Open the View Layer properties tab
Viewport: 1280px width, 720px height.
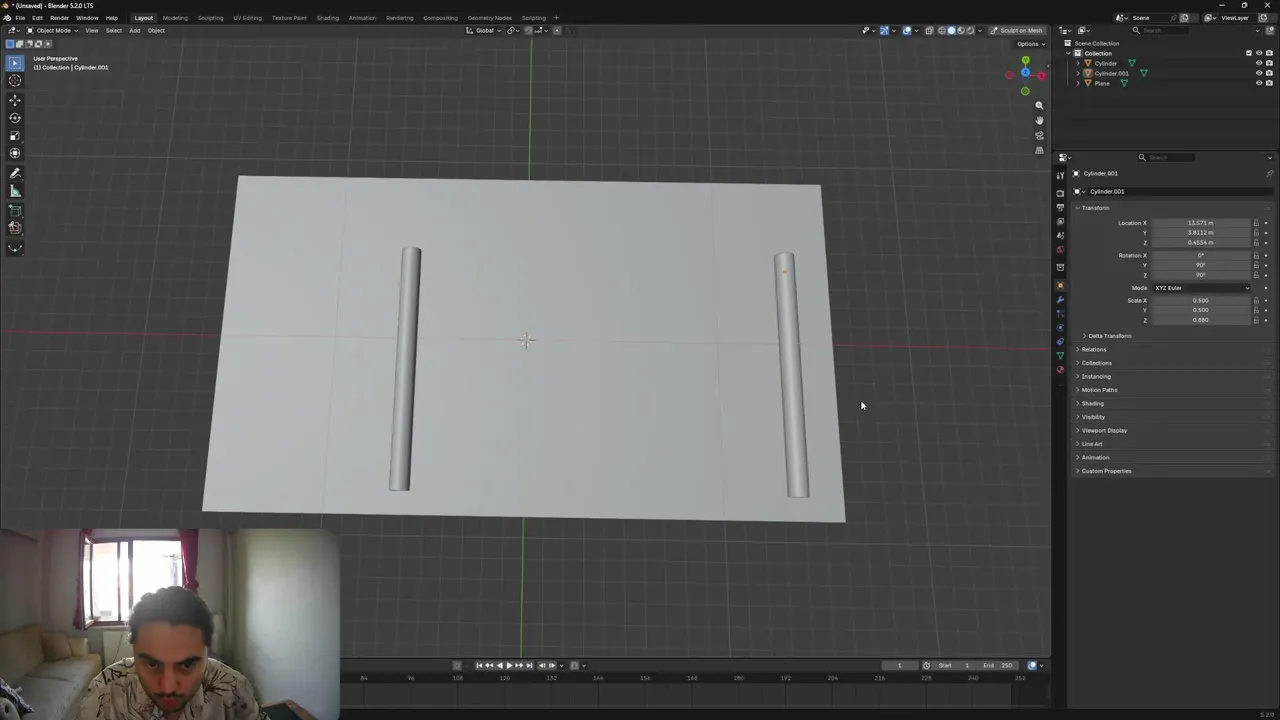[x=1061, y=221]
